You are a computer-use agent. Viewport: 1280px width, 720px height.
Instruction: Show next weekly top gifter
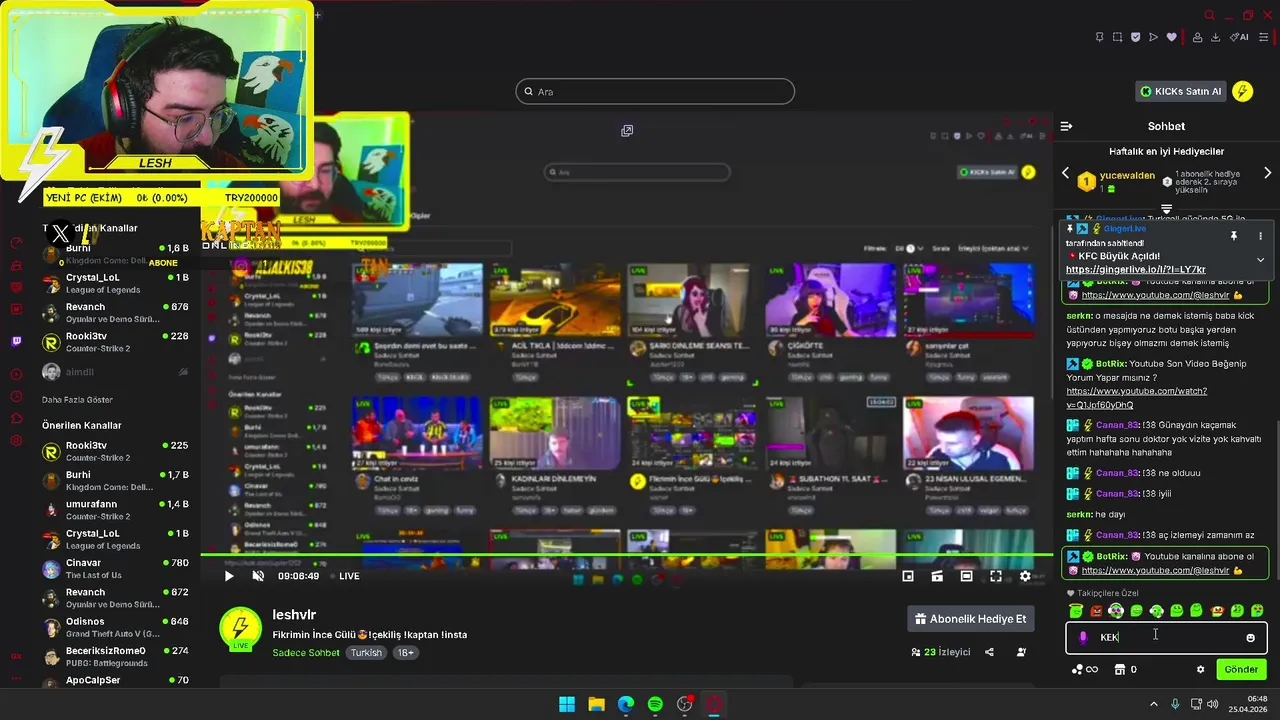[1268, 173]
